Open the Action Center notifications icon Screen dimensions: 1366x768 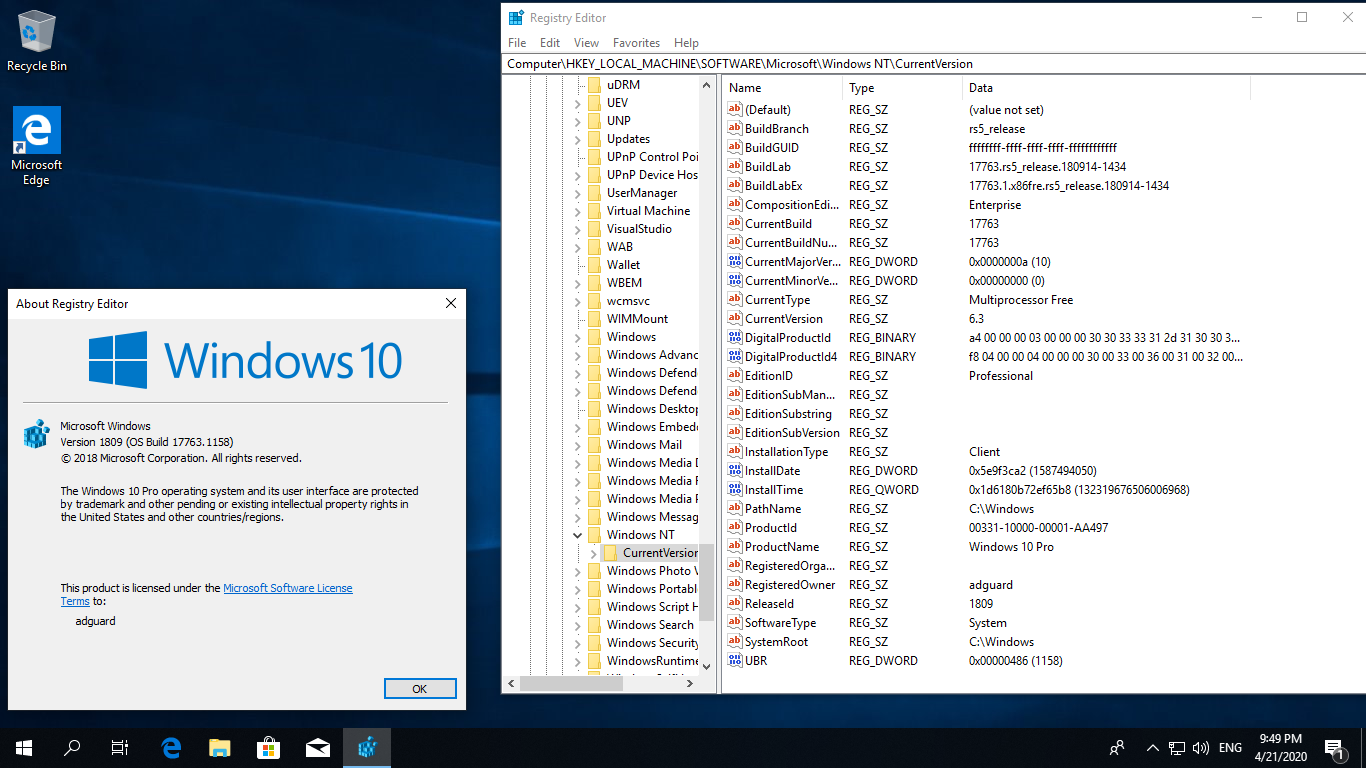tap(1333, 747)
